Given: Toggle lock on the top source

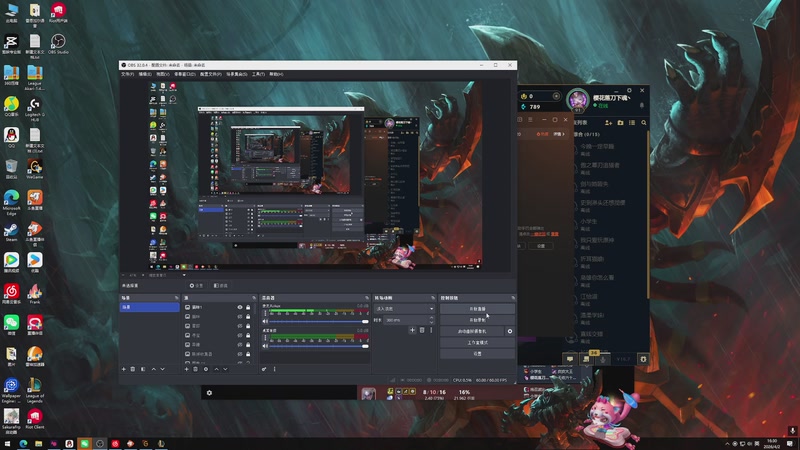Looking at the screenshot, I should pyautogui.click(x=248, y=307).
